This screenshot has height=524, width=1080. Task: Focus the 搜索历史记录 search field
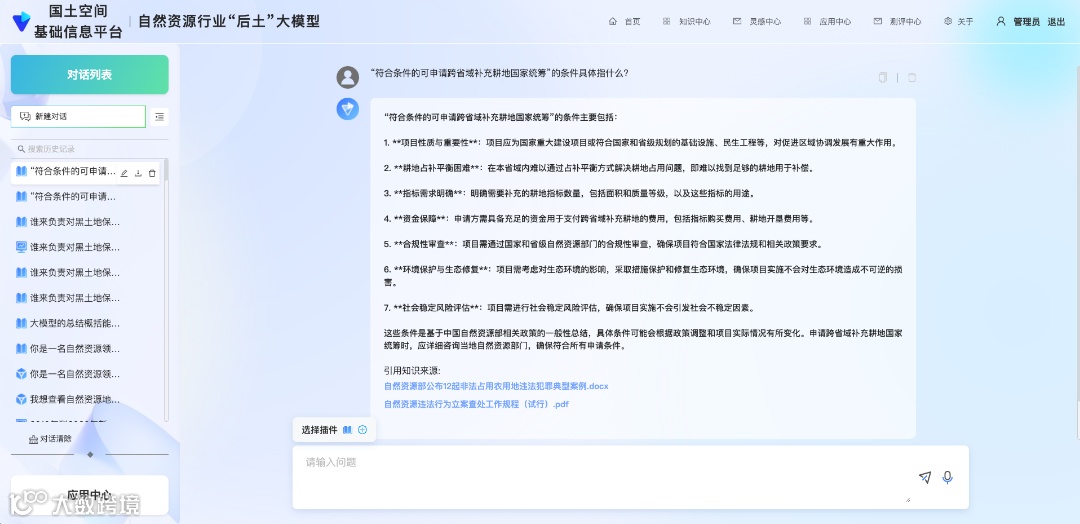click(90, 149)
